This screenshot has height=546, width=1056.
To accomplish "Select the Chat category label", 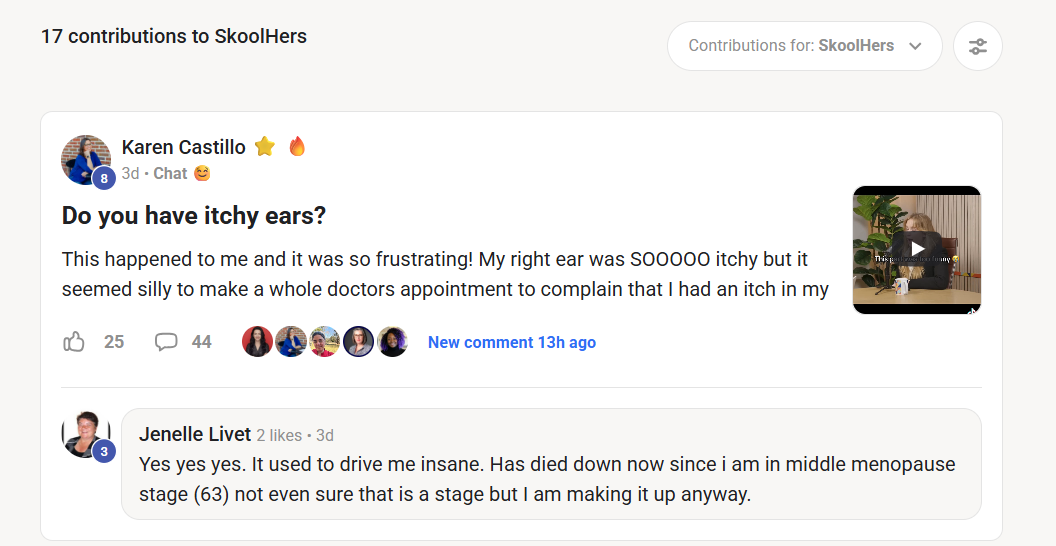I will pos(170,173).
